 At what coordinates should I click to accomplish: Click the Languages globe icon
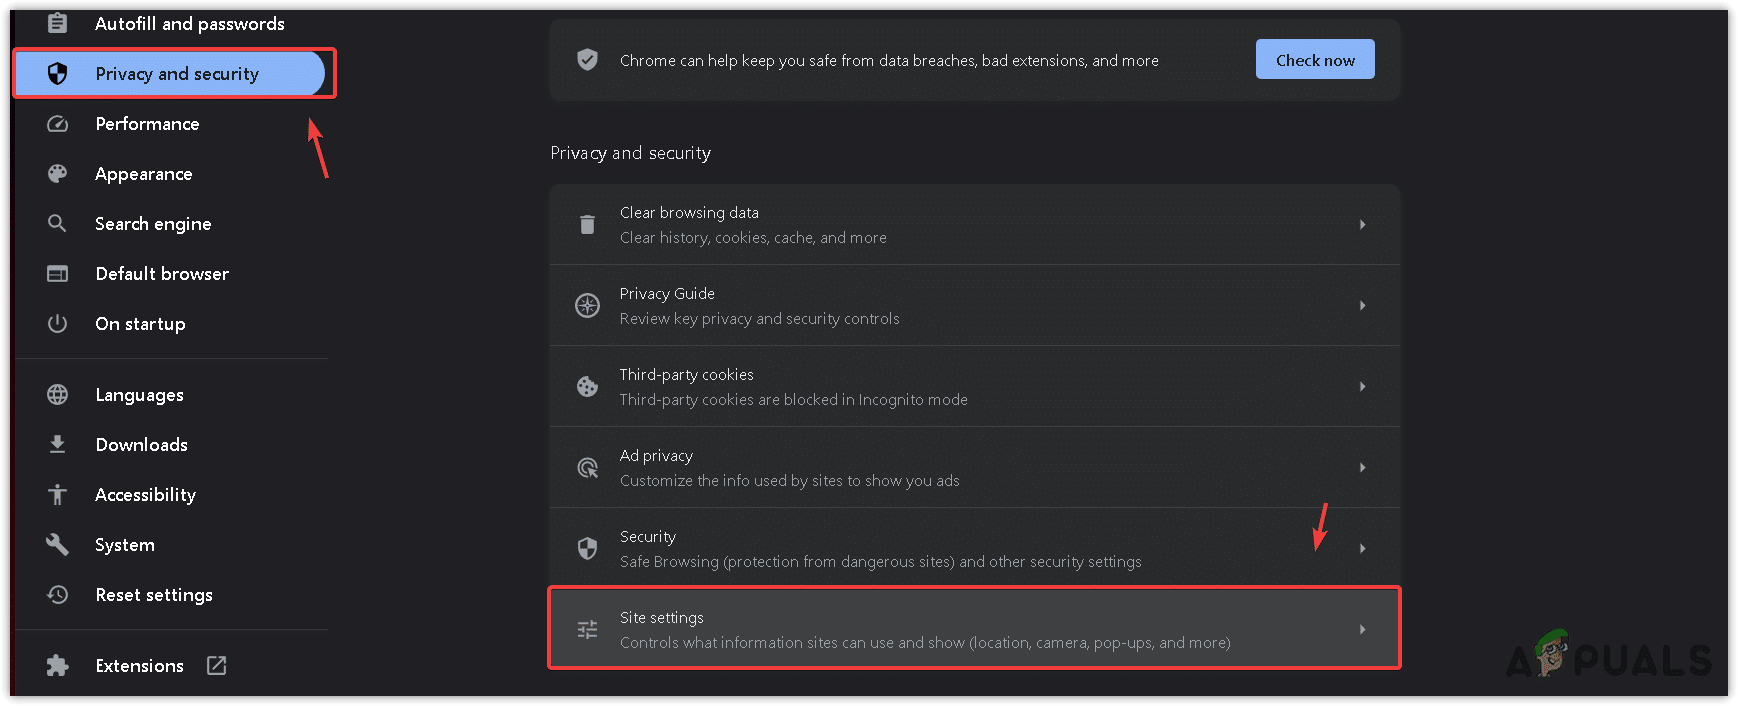(58, 395)
